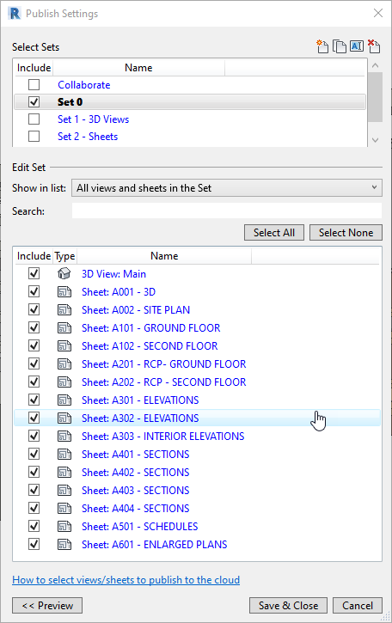
Task: Click the Duplicate Set icon
Action: pyautogui.click(x=339, y=46)
